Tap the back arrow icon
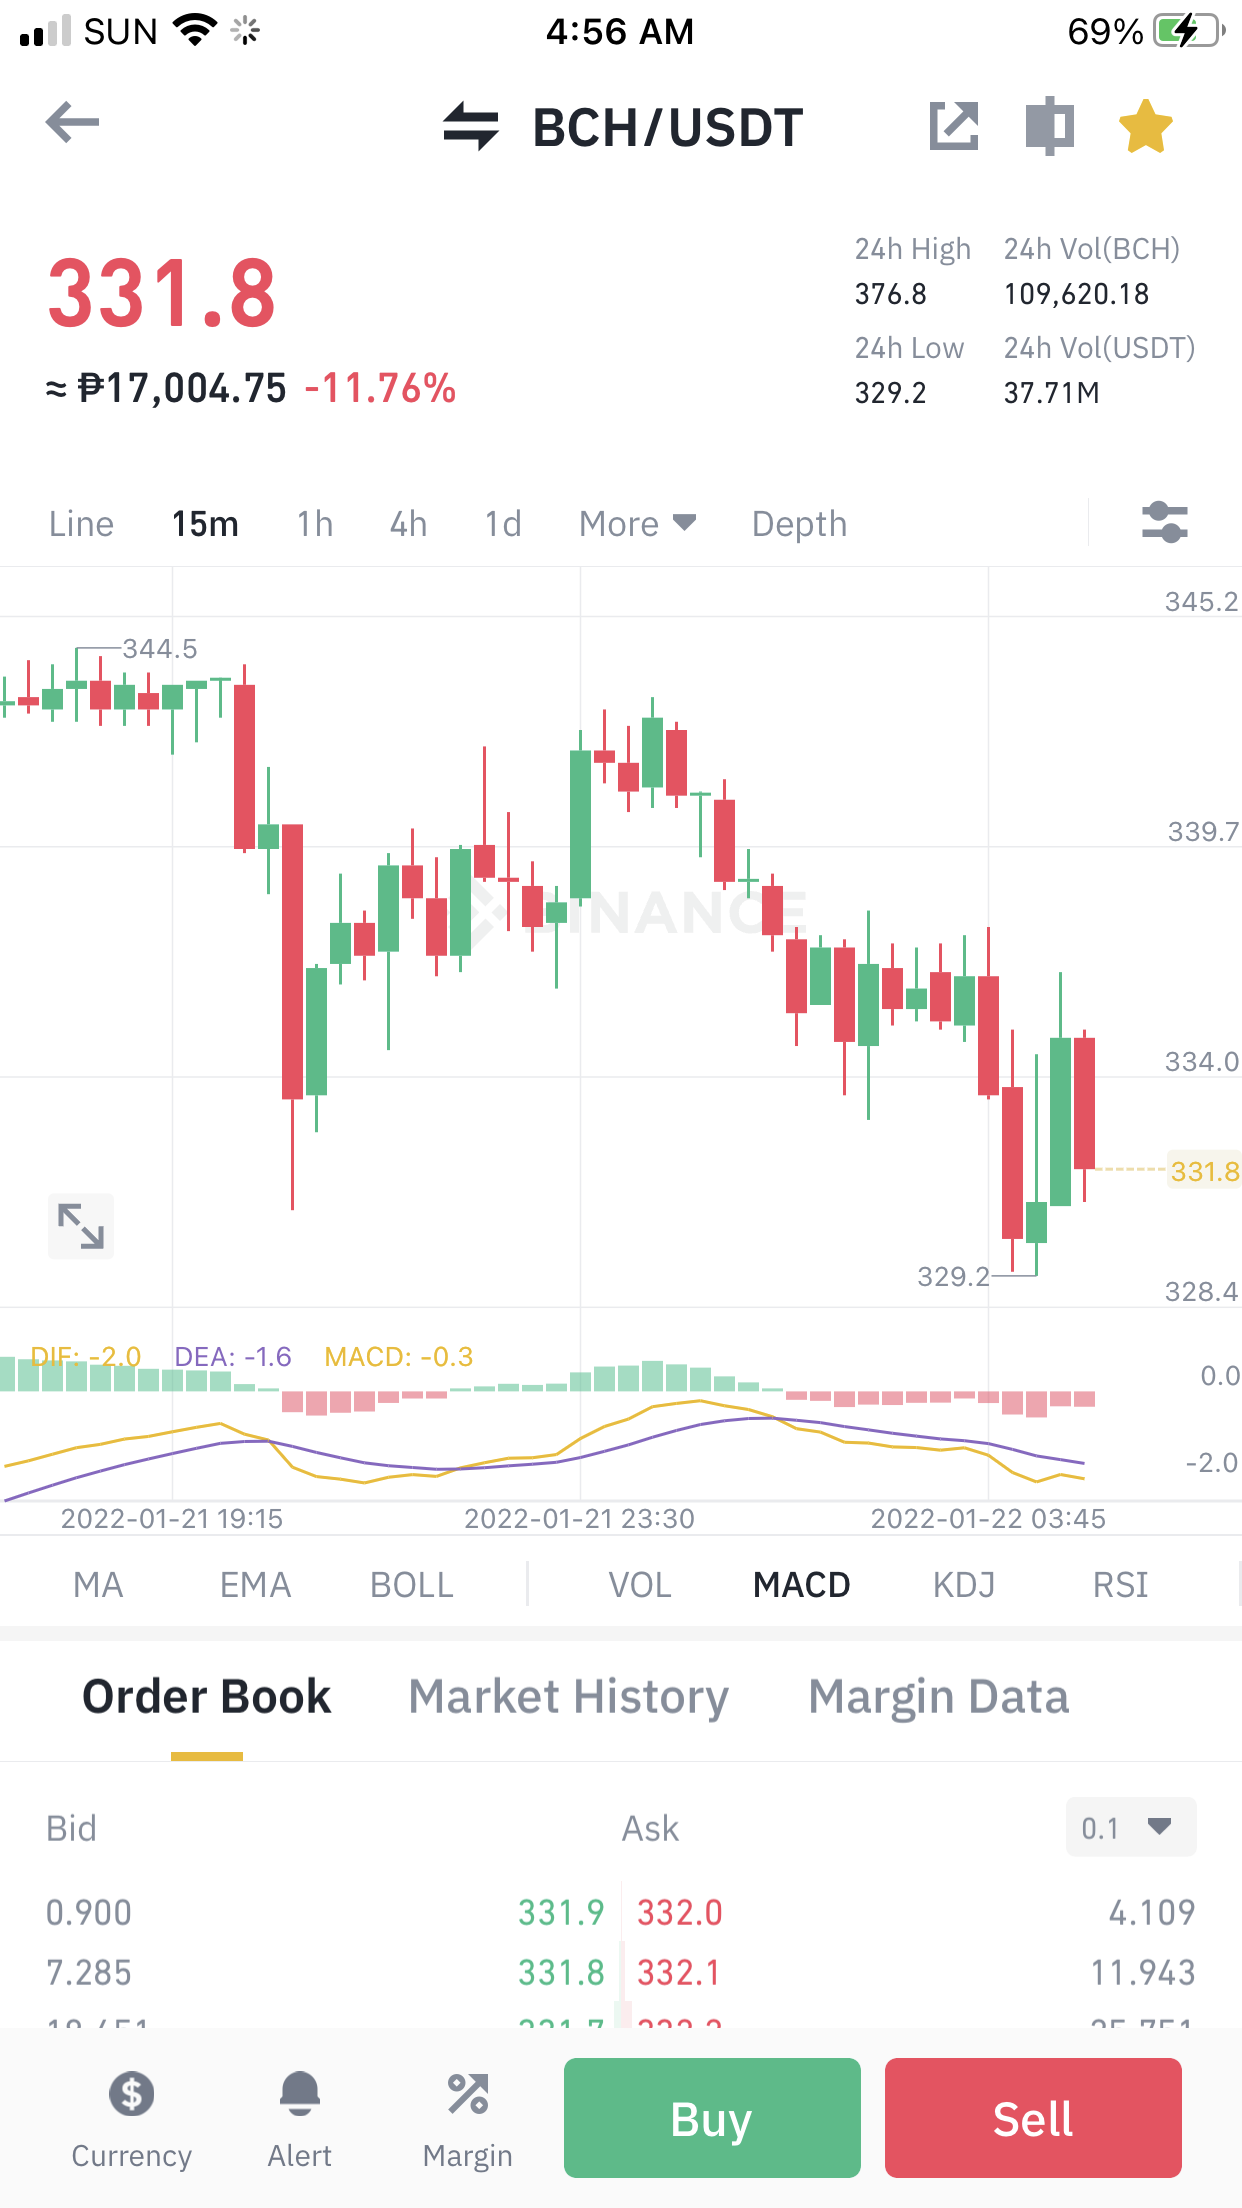Screen dimensions: 1242x2208 [73, 123]
